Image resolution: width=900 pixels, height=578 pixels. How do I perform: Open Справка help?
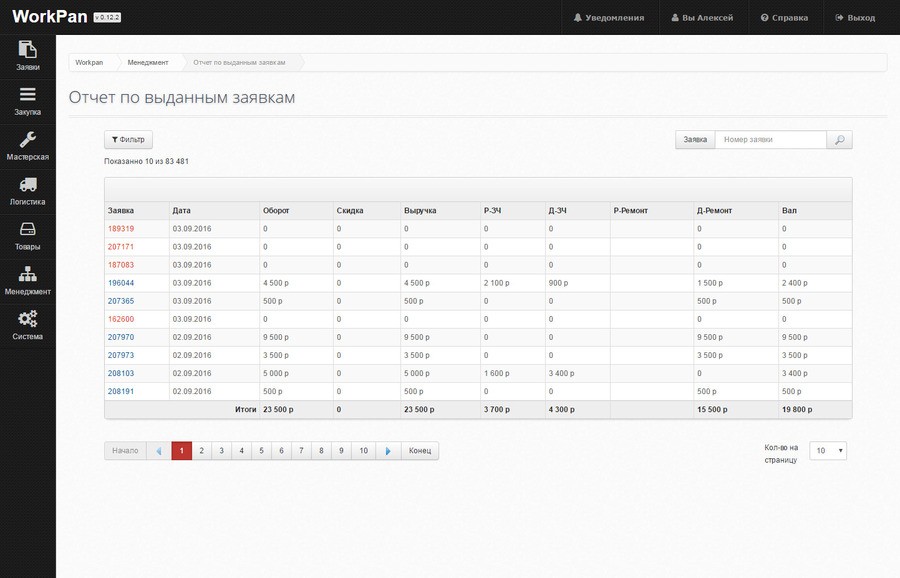(784, 18)
